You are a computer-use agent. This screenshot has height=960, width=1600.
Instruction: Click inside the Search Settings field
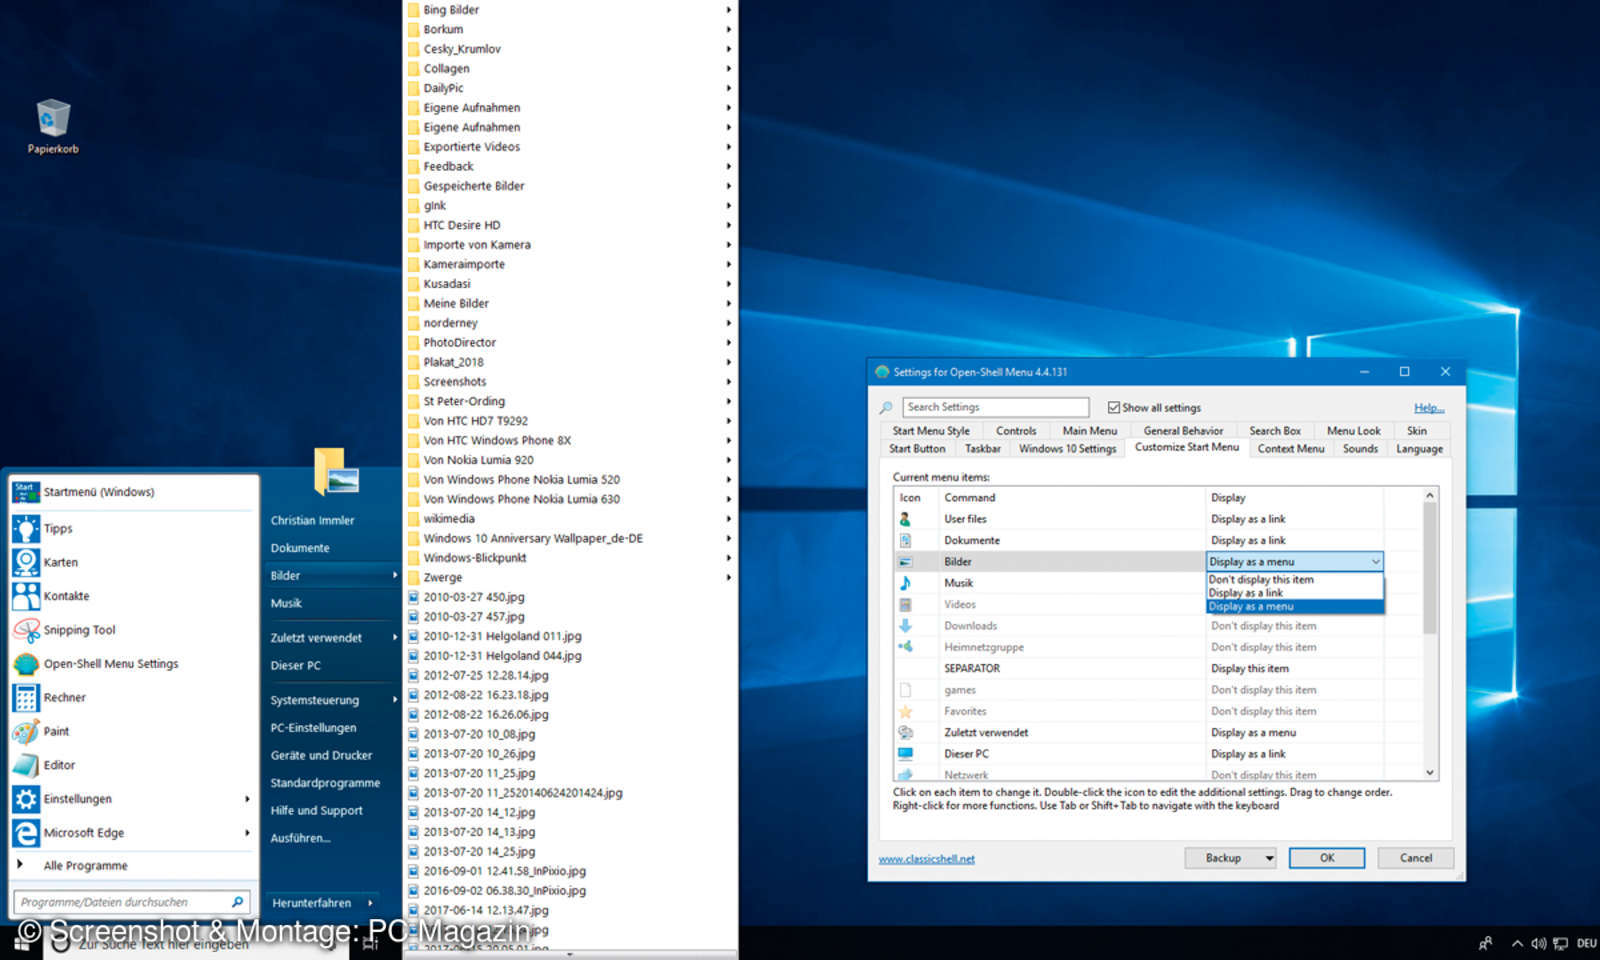(x=995, y=407)
